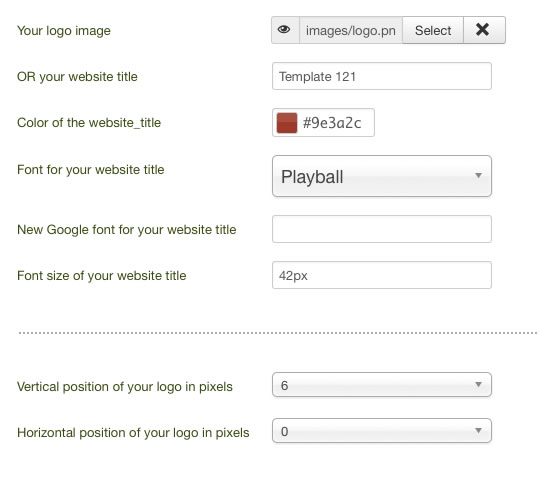Click the Template 121 website title field
The width and height of the screenshot is (539, 488).
(x=382, y=76)
